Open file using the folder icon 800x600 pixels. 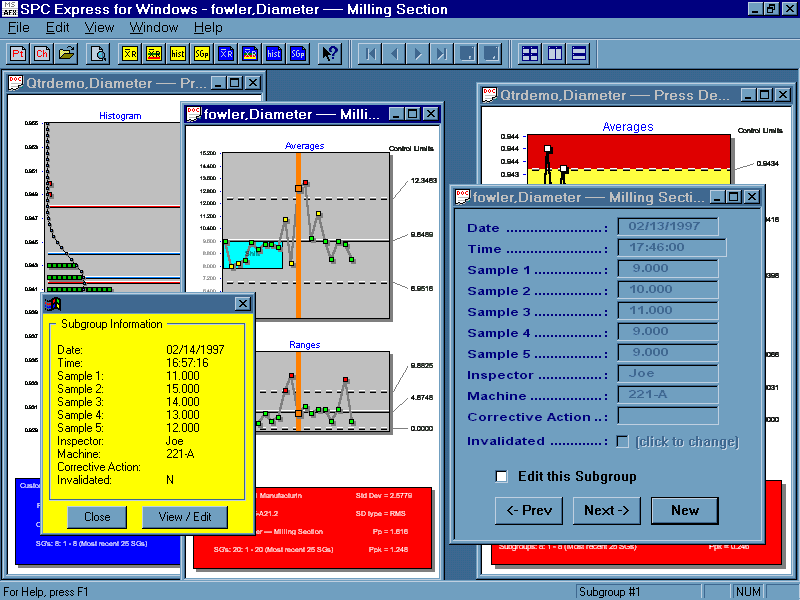coord(67,54)
